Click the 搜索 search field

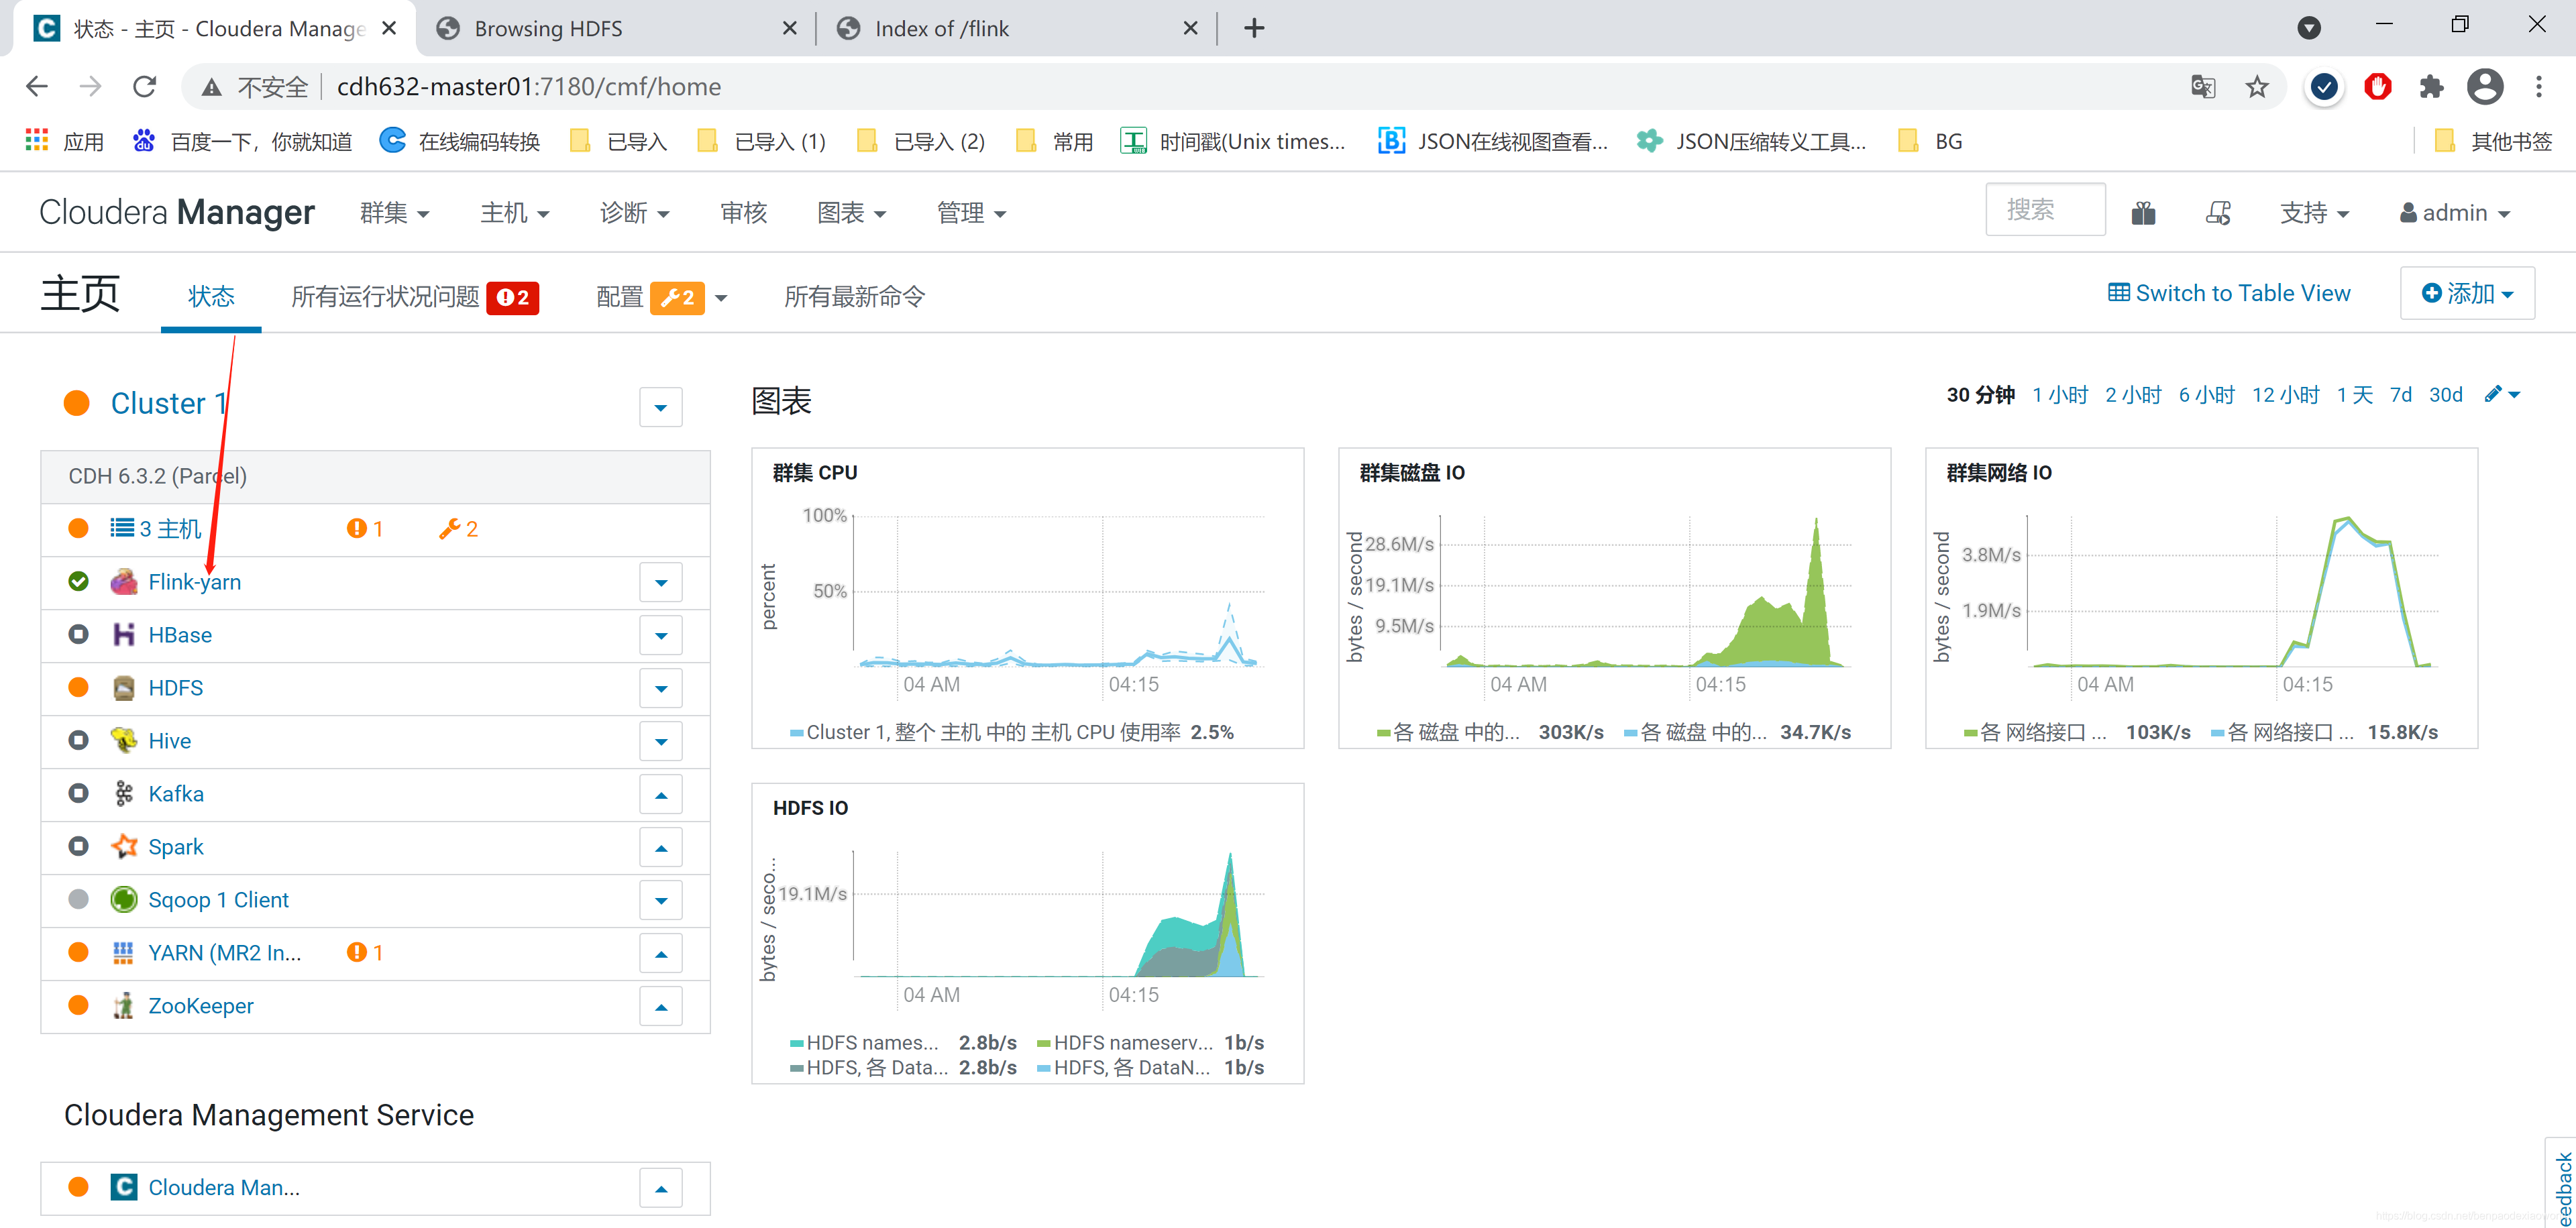(x=2045, y=210)
